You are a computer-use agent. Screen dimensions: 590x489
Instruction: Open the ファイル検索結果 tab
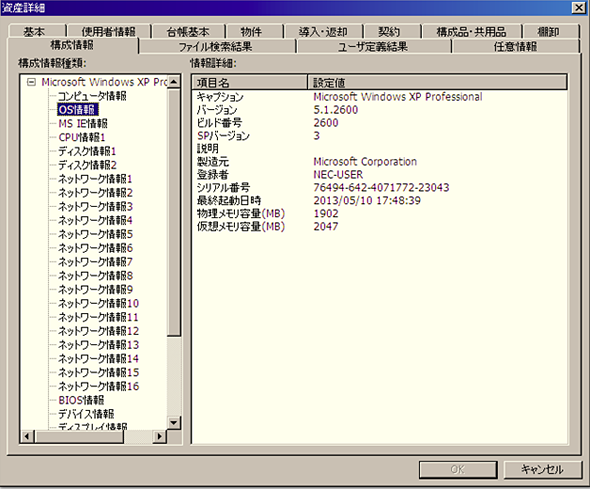point(215,47)
